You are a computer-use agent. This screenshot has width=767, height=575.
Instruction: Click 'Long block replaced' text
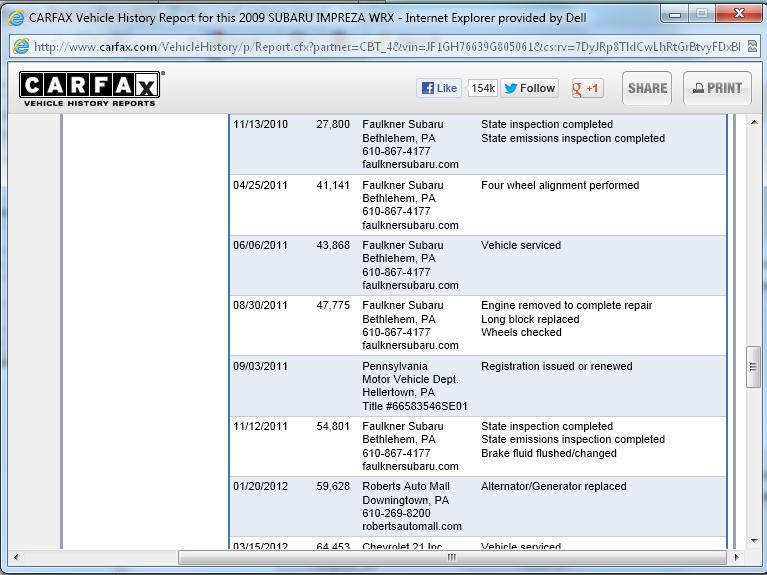530,319
